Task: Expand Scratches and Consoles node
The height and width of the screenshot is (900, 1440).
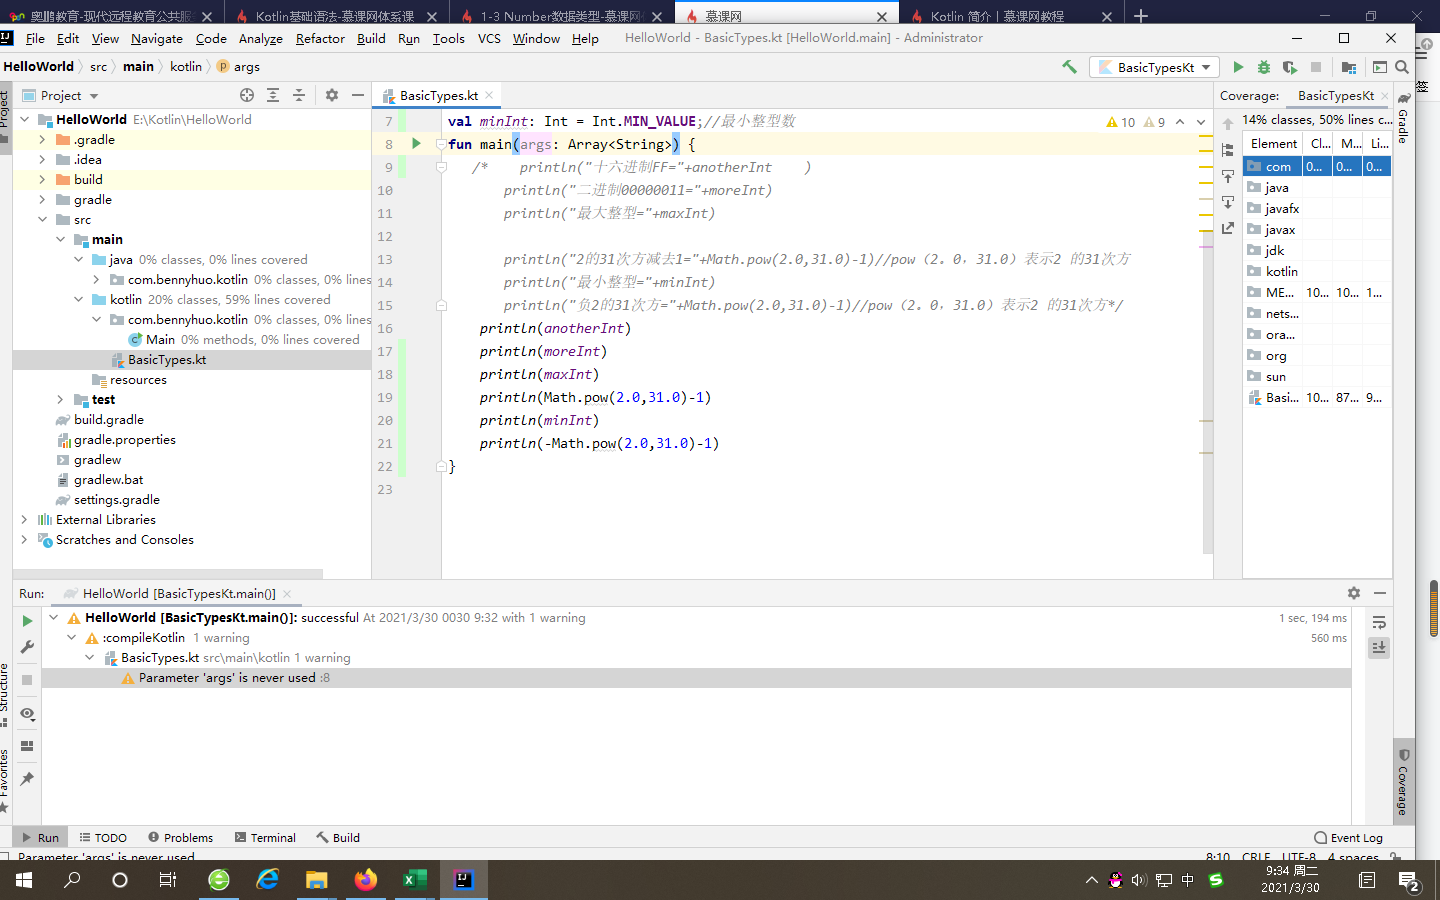Action: tap(24, 540)
